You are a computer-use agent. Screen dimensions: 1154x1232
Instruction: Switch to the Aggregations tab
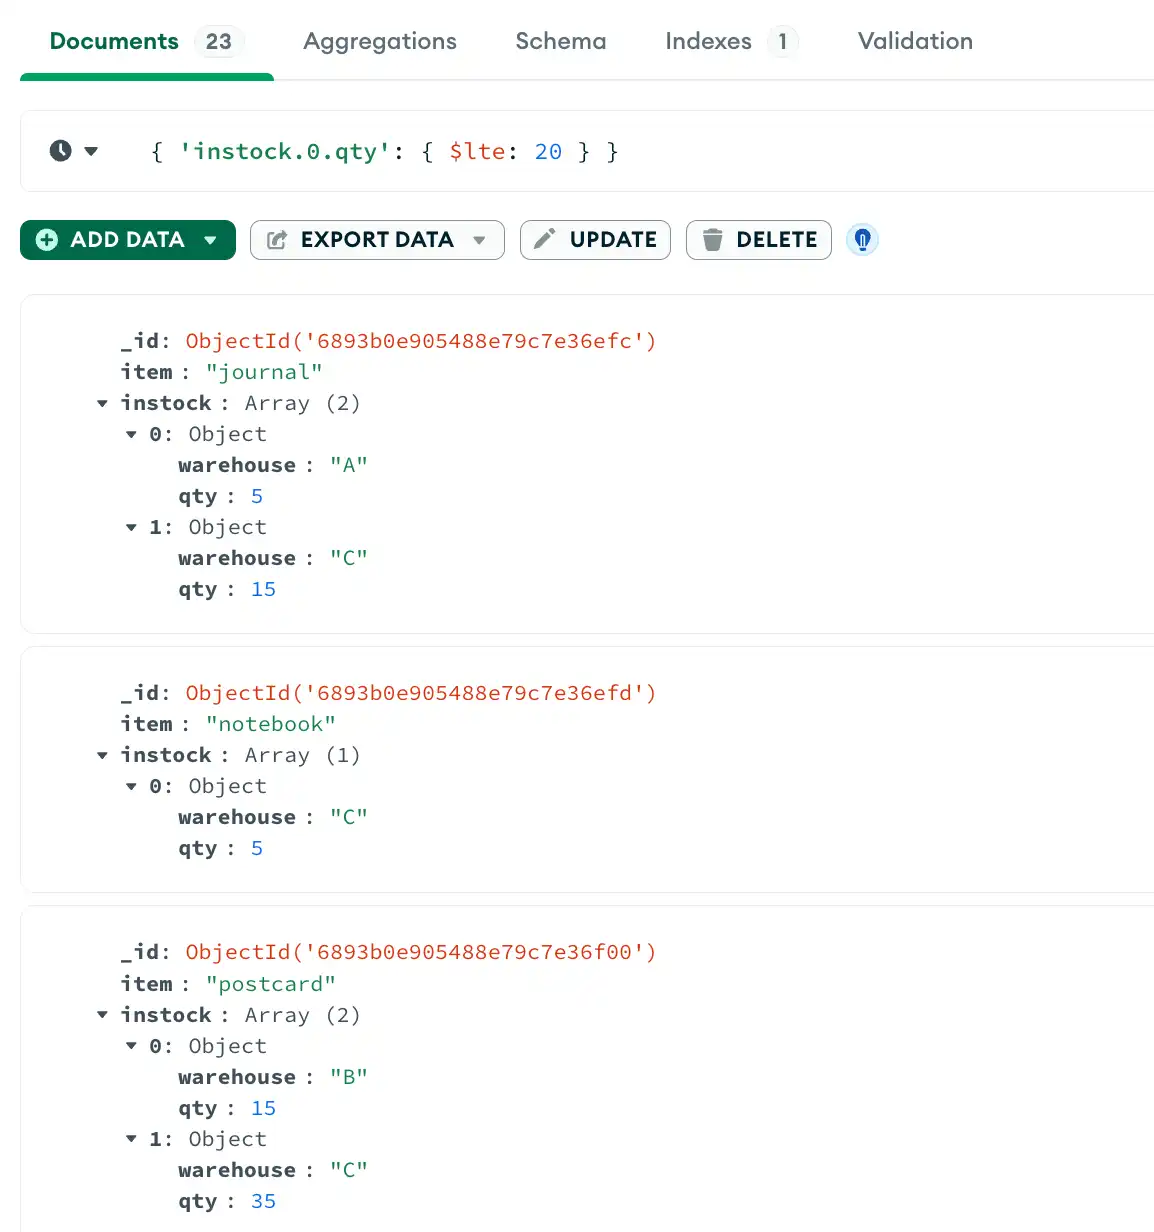[379, 41]
